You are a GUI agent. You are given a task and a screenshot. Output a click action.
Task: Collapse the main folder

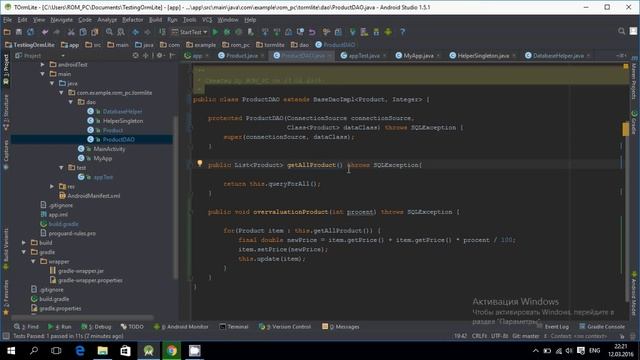click(x=42, y=74)
